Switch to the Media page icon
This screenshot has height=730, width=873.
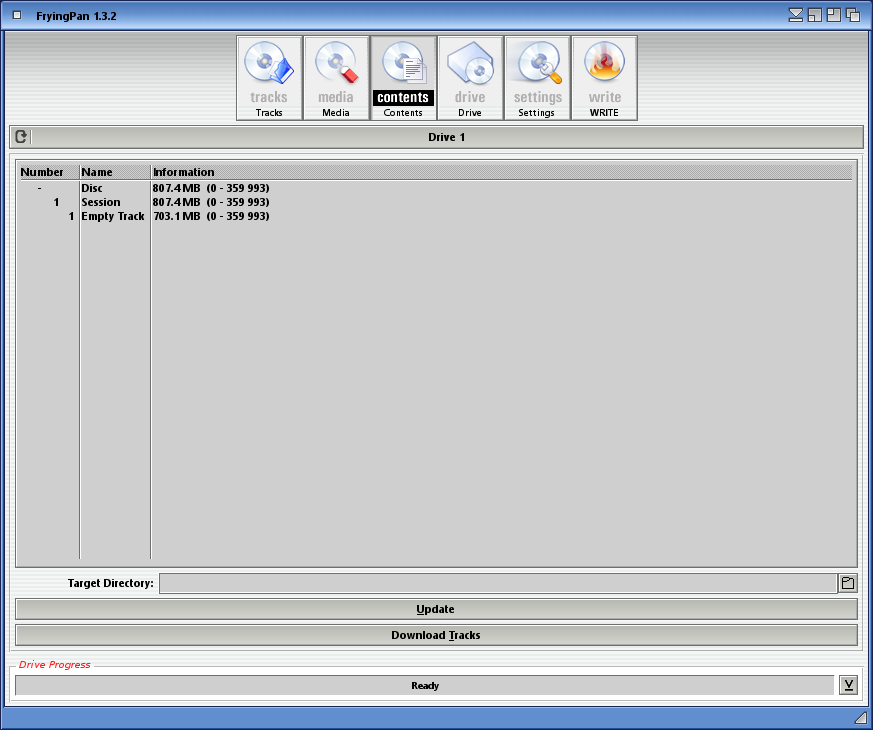pos(336,77)
